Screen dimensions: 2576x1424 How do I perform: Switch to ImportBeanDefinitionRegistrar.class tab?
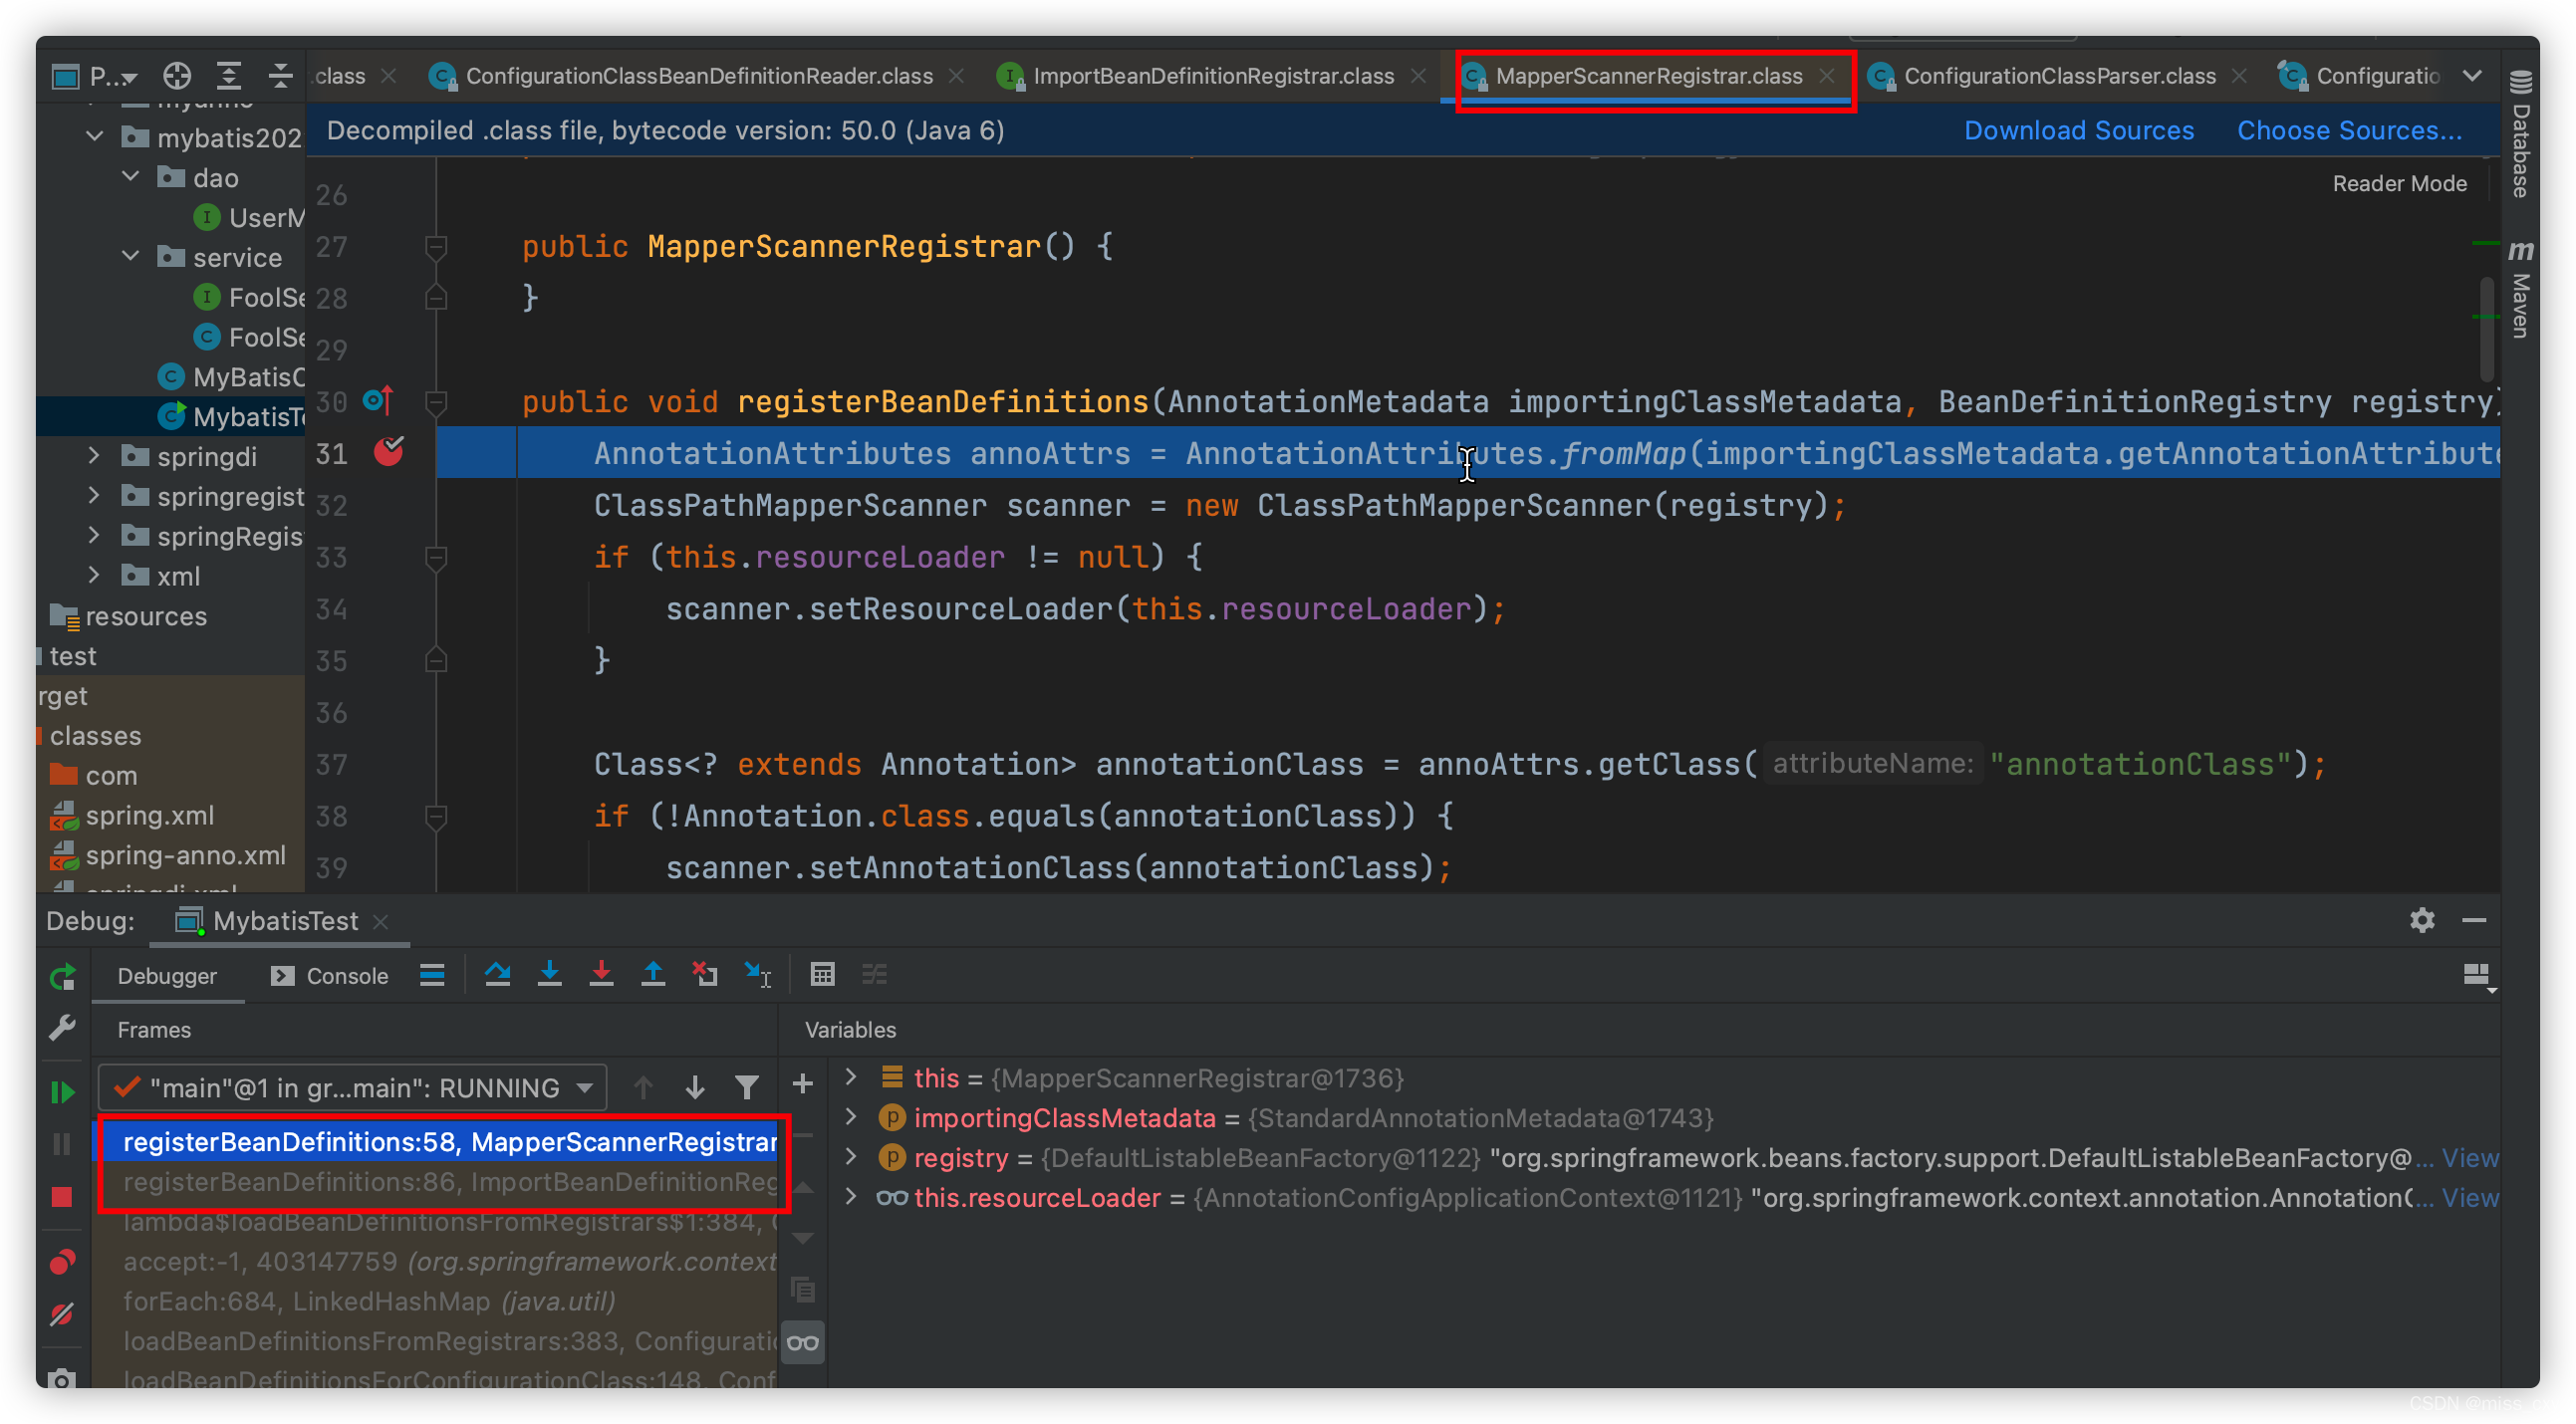(x=1212, y=76)
